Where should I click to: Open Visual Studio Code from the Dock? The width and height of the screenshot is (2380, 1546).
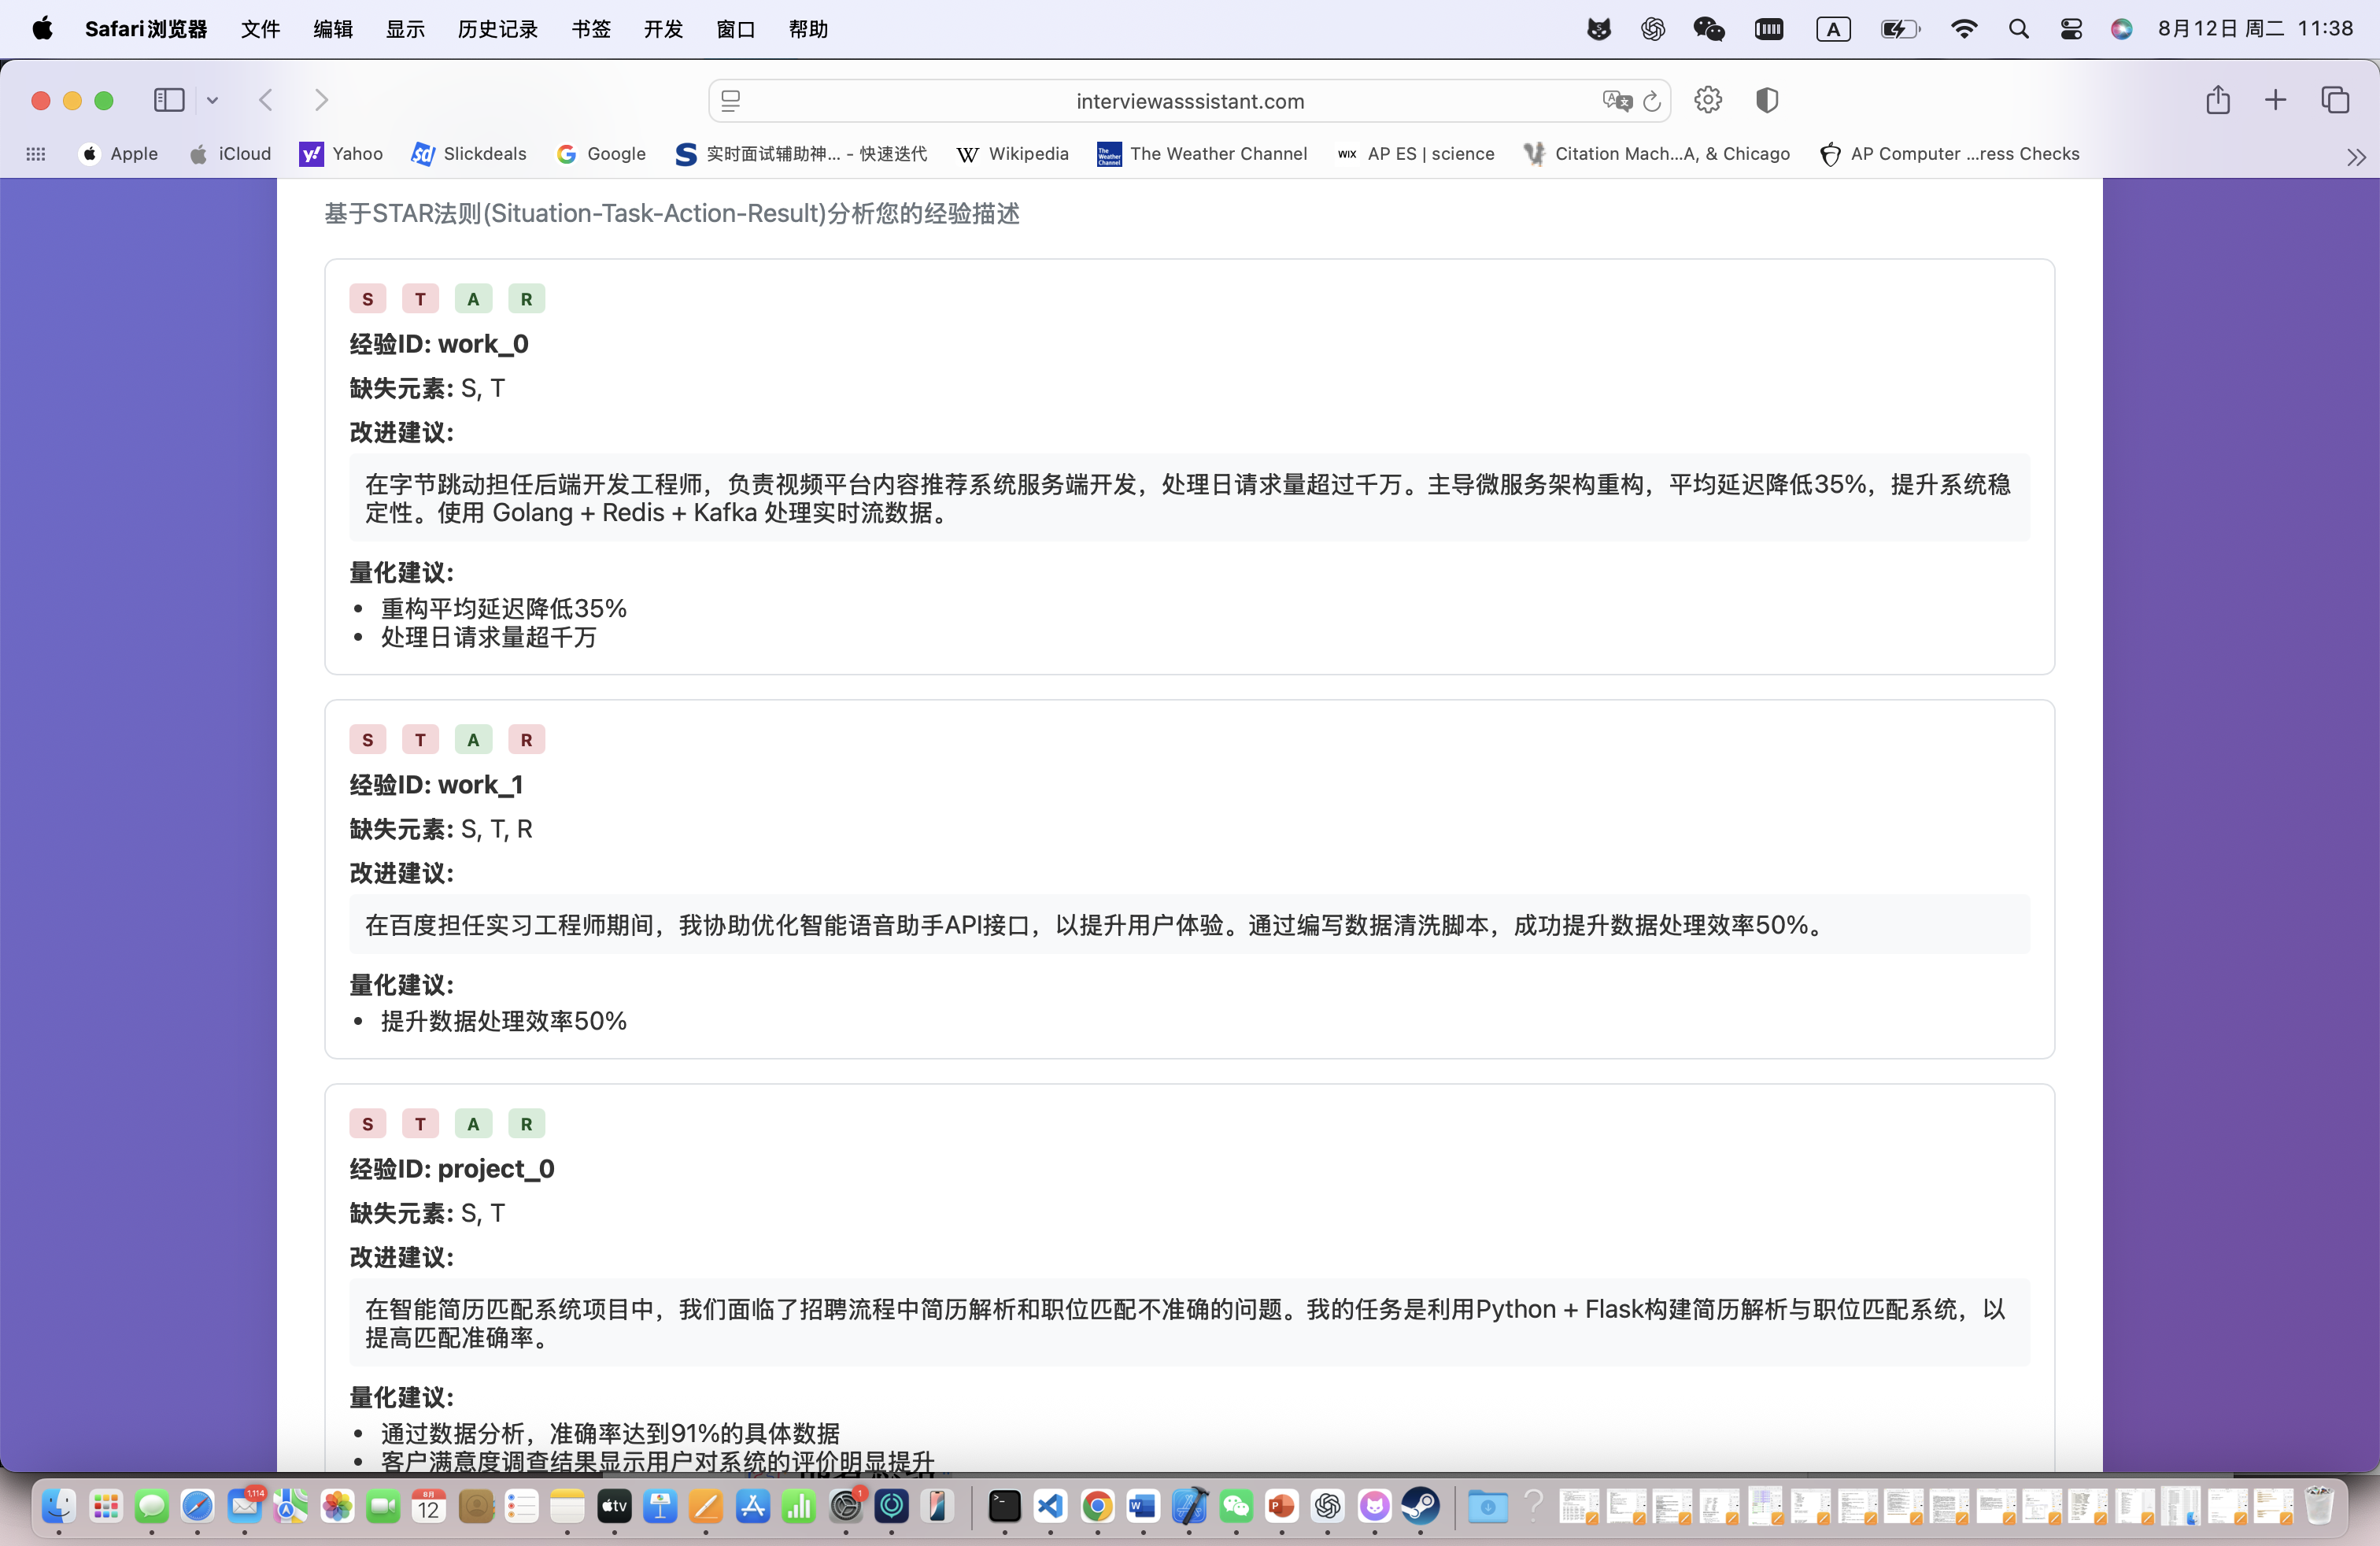pyautogui.click(x=1050, y=1506)
